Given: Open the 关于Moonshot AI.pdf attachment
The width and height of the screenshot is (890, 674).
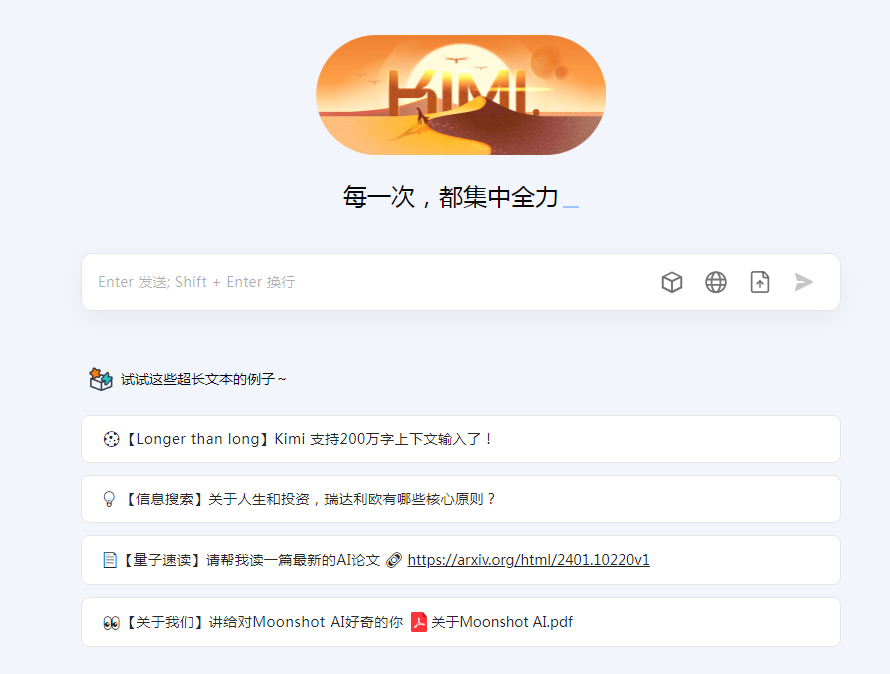Looking at the screenshot, I should (x=502, y=622).
